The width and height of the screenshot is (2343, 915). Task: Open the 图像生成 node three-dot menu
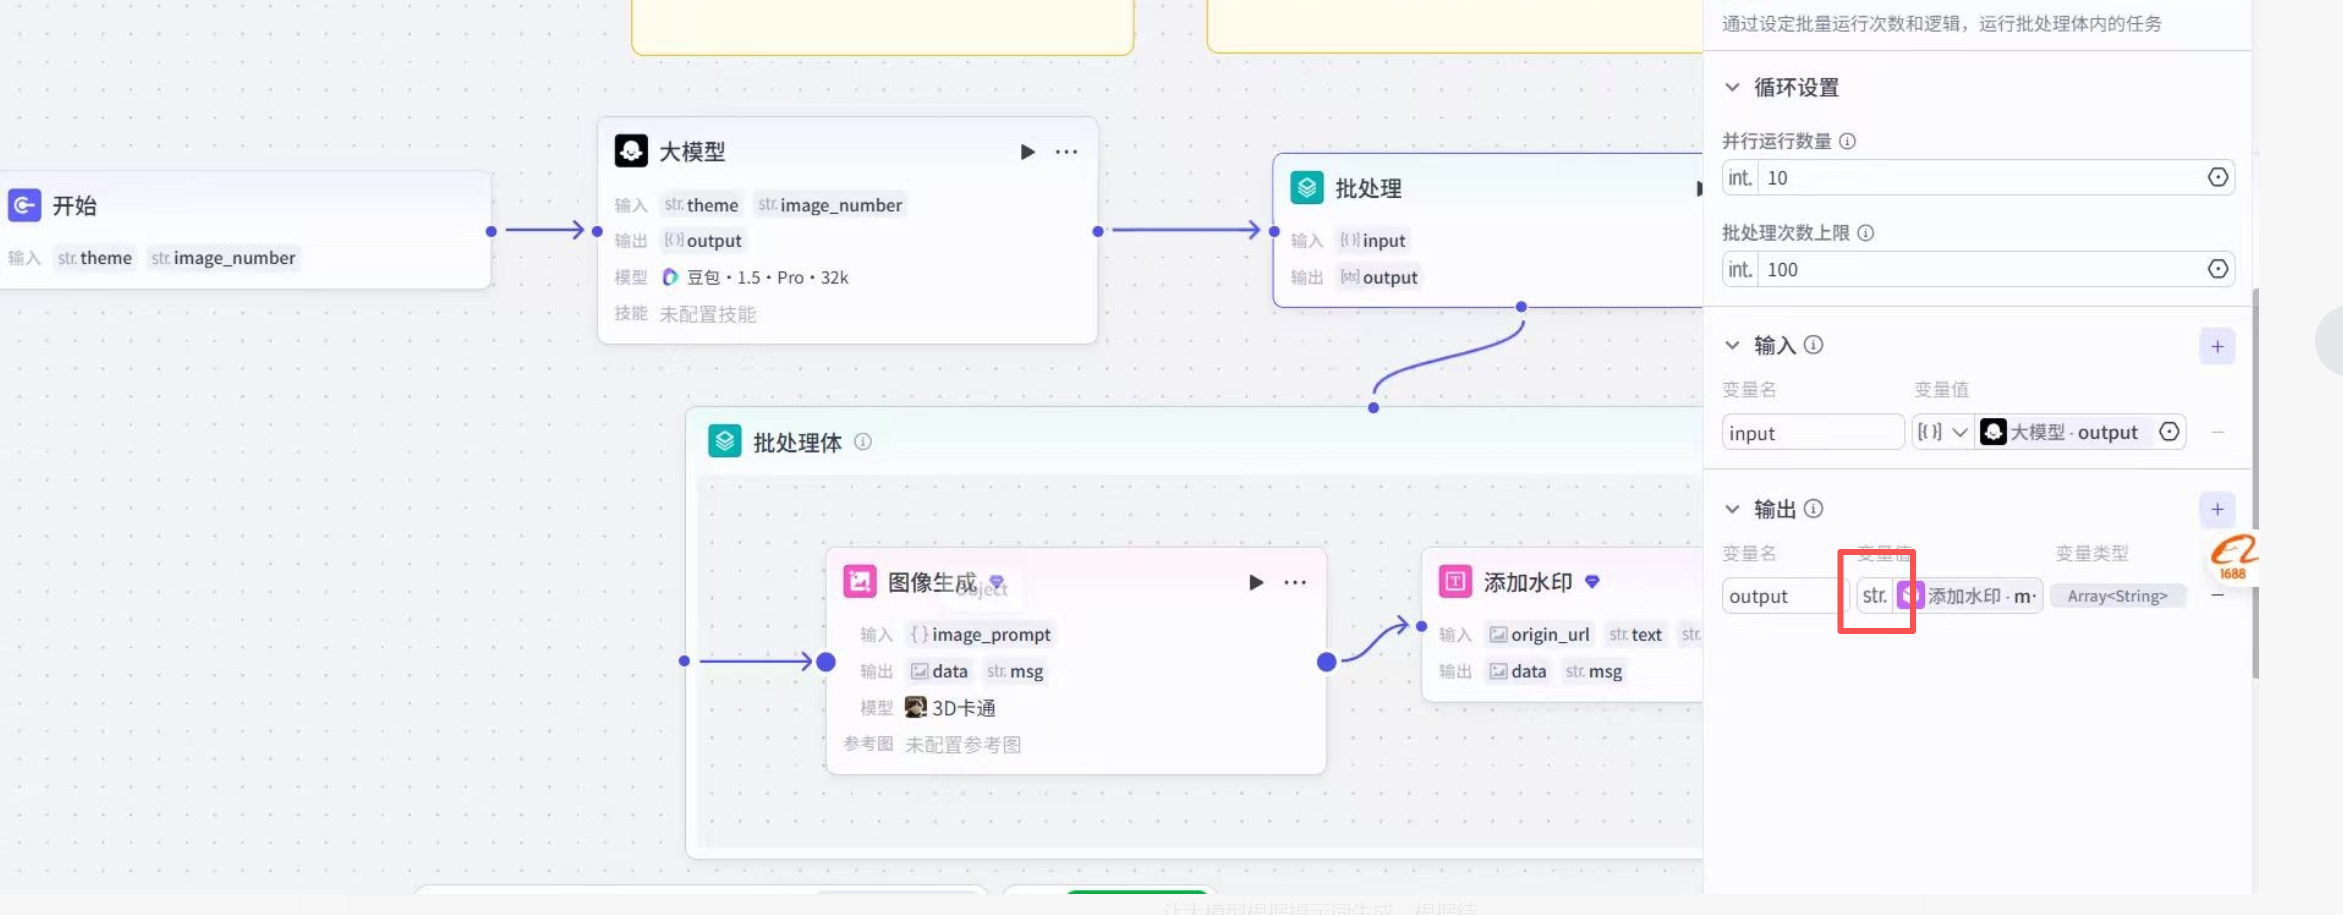pos(1295,583)
